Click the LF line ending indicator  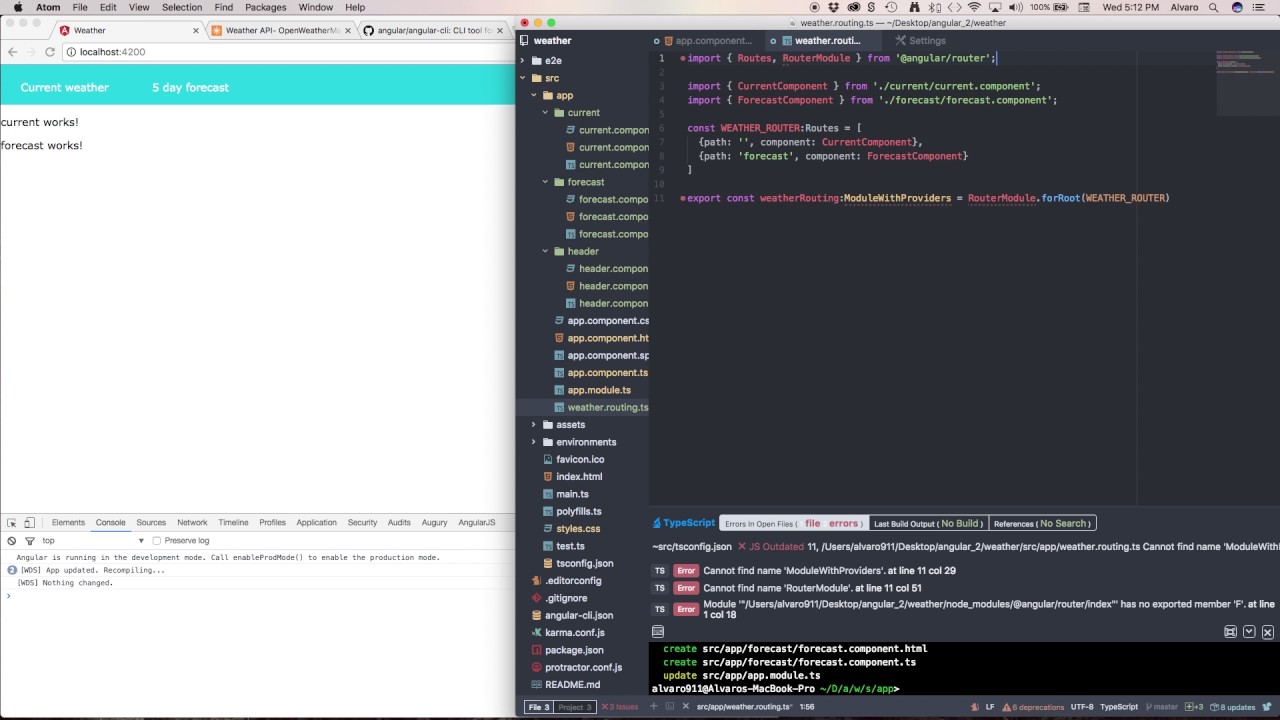990,707
